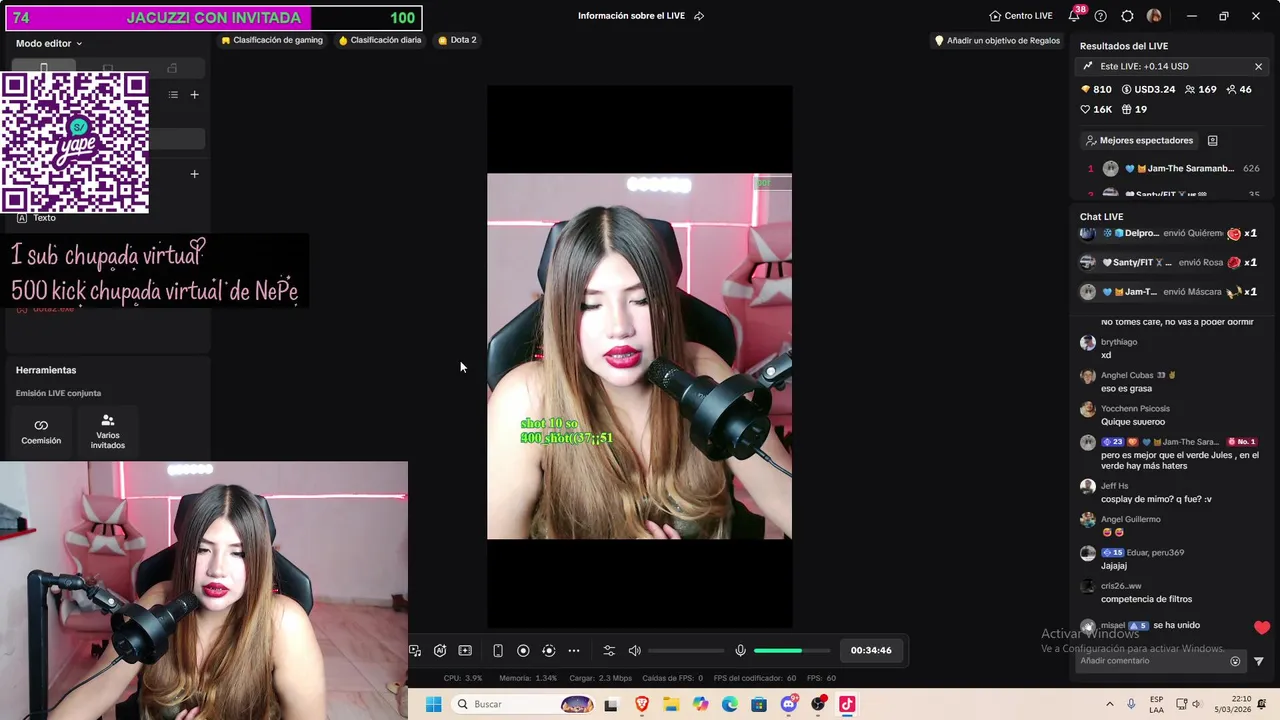Open the profile avatar in title bar
Screen dimensions: 1280x720
1154,16
